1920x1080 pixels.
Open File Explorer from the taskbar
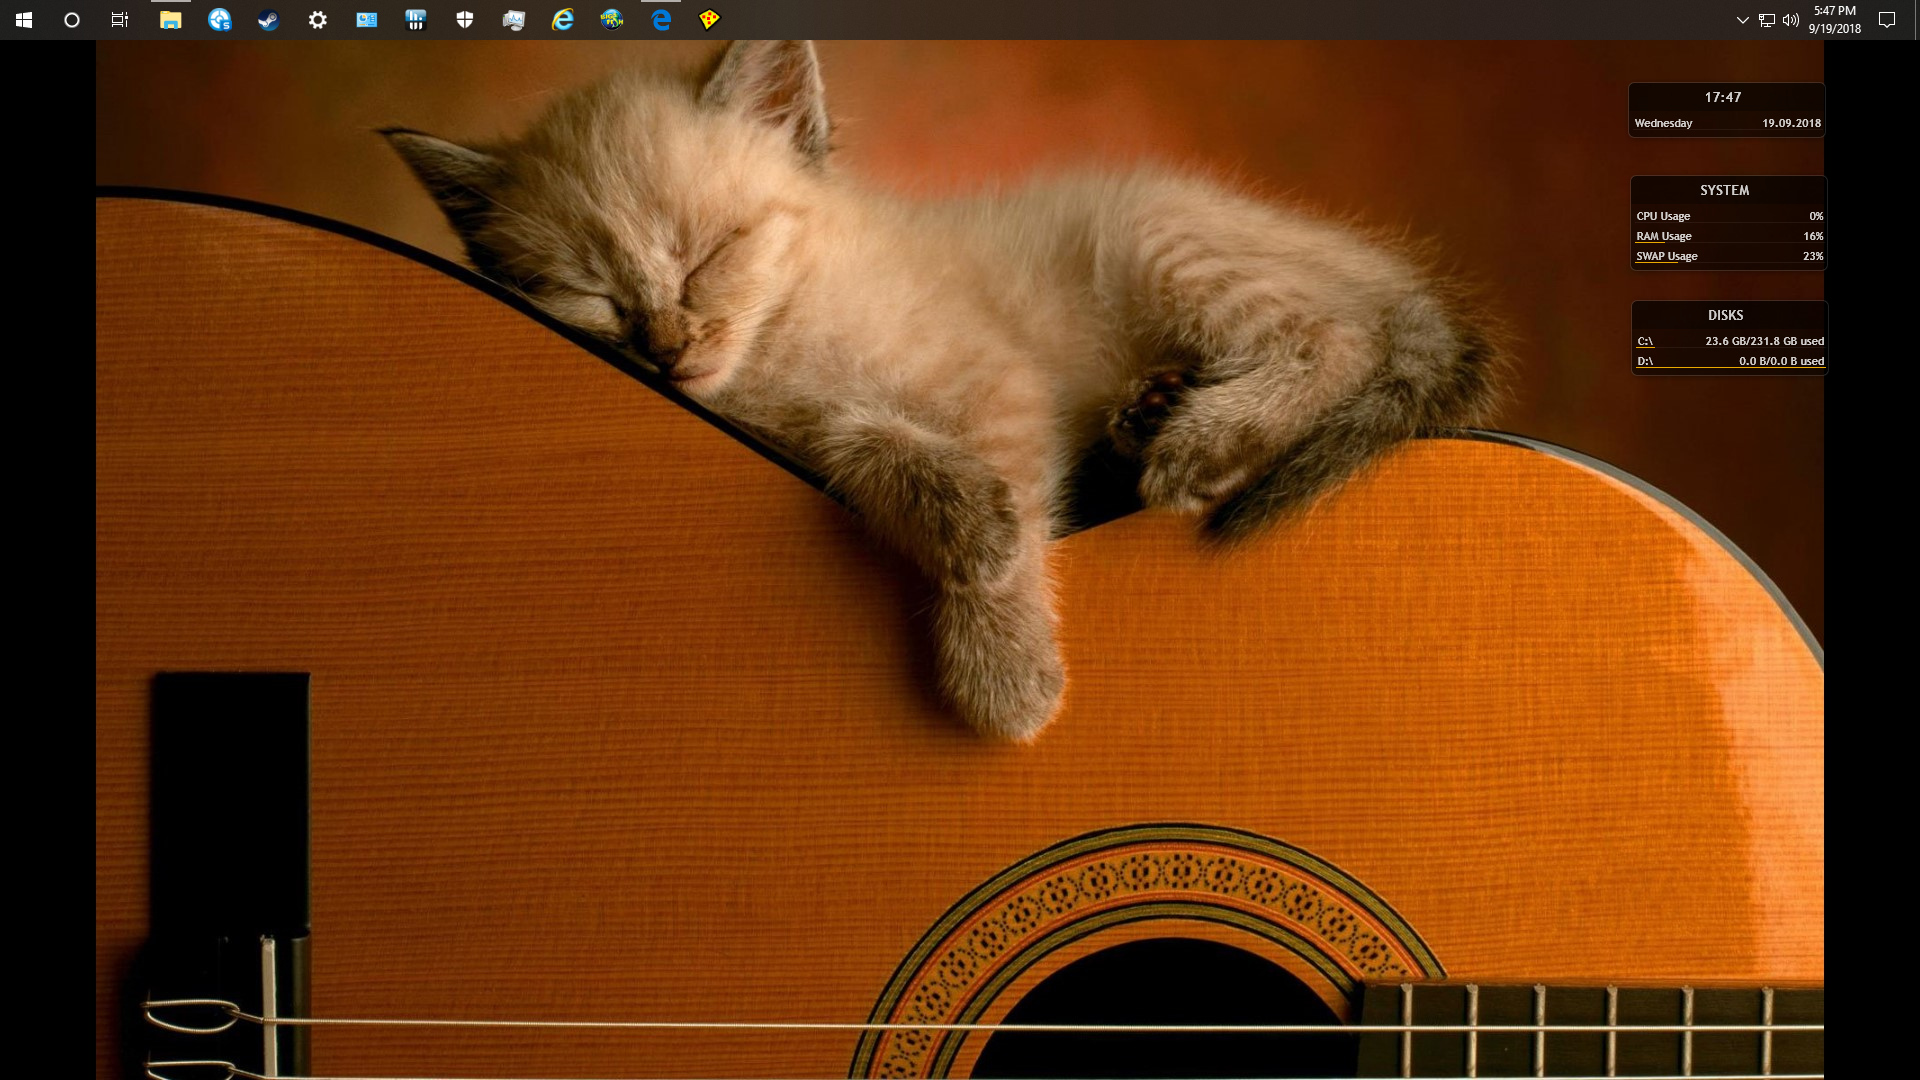point(170,20)
